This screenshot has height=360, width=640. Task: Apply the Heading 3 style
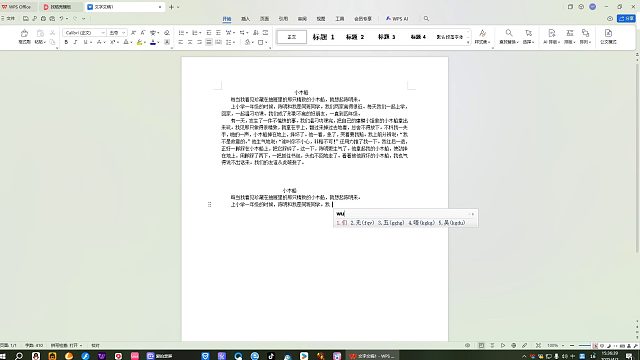coord(387,37)
